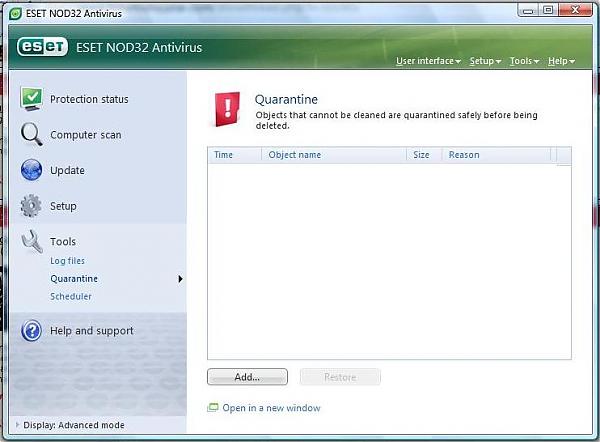Click the Tools wrench icon

[31, 241]
